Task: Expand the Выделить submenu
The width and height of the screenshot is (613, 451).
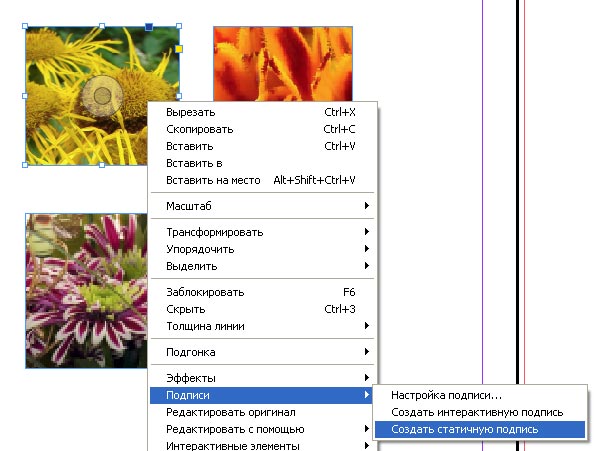Action: point(262,266)
